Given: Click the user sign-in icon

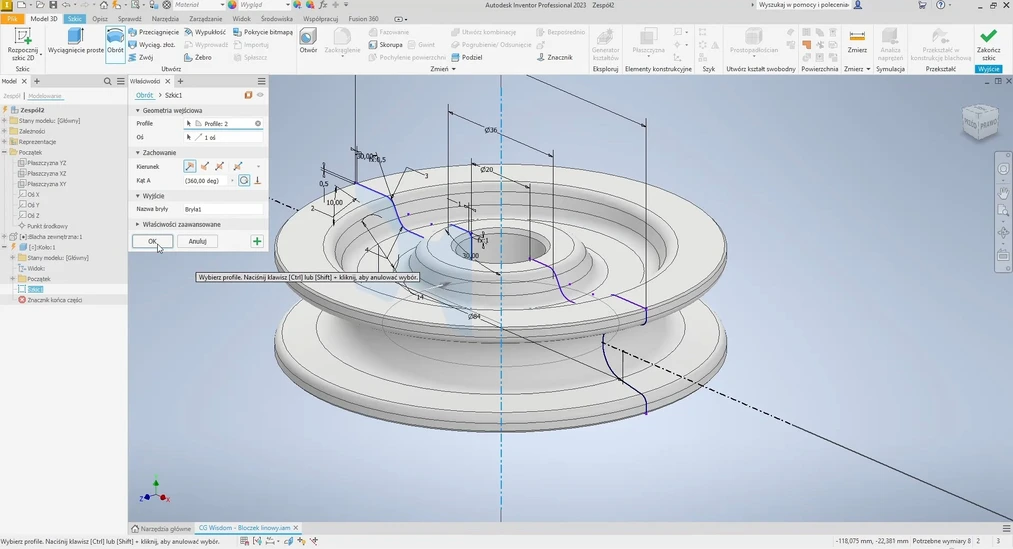Looking at the screenshot, I should [858, 5].
